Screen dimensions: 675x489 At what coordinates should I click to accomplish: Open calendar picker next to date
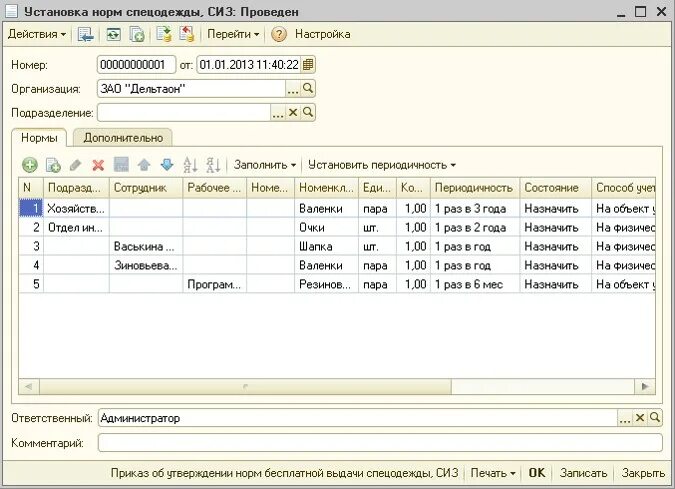tap(308, 65)
